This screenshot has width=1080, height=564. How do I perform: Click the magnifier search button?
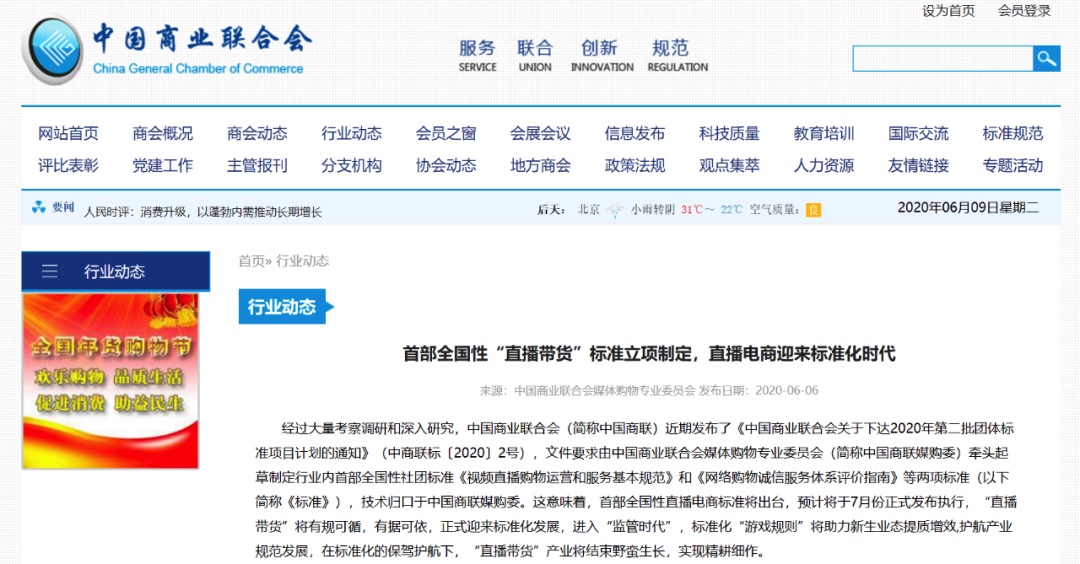click(1046, 58)
